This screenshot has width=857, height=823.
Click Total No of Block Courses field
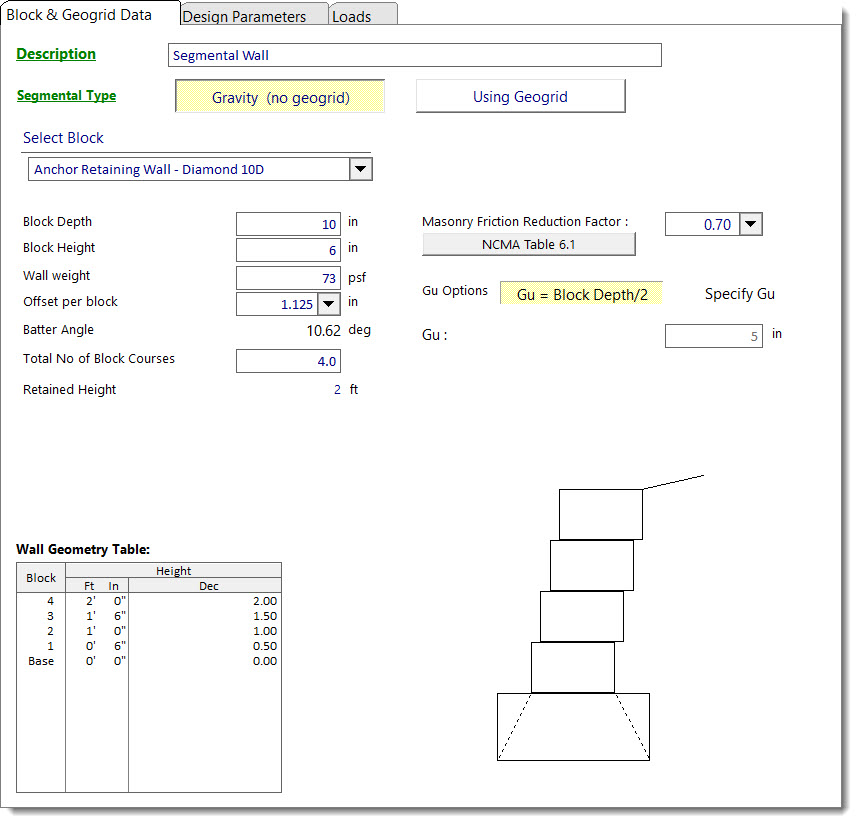coord(288,361)
